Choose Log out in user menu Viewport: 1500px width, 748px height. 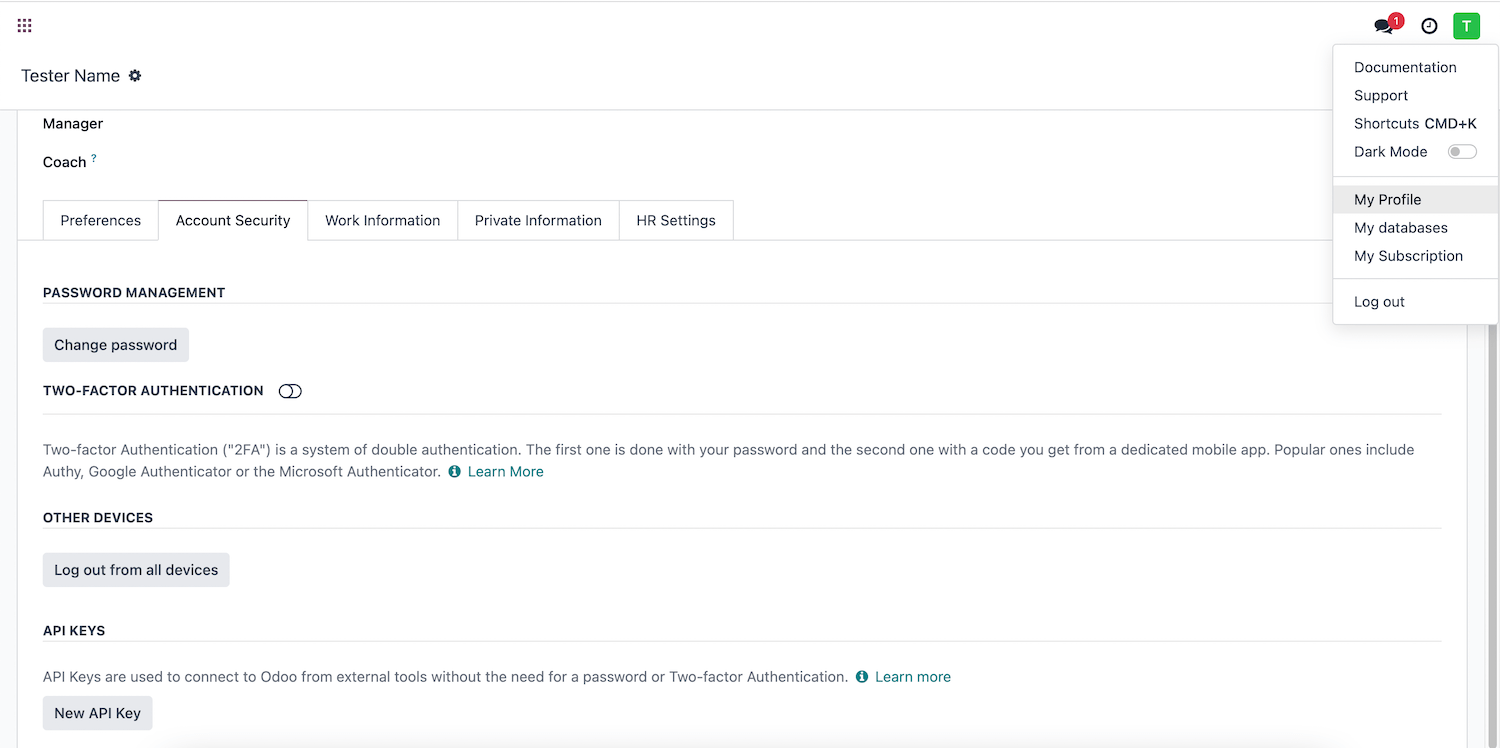click(1379, 302)
